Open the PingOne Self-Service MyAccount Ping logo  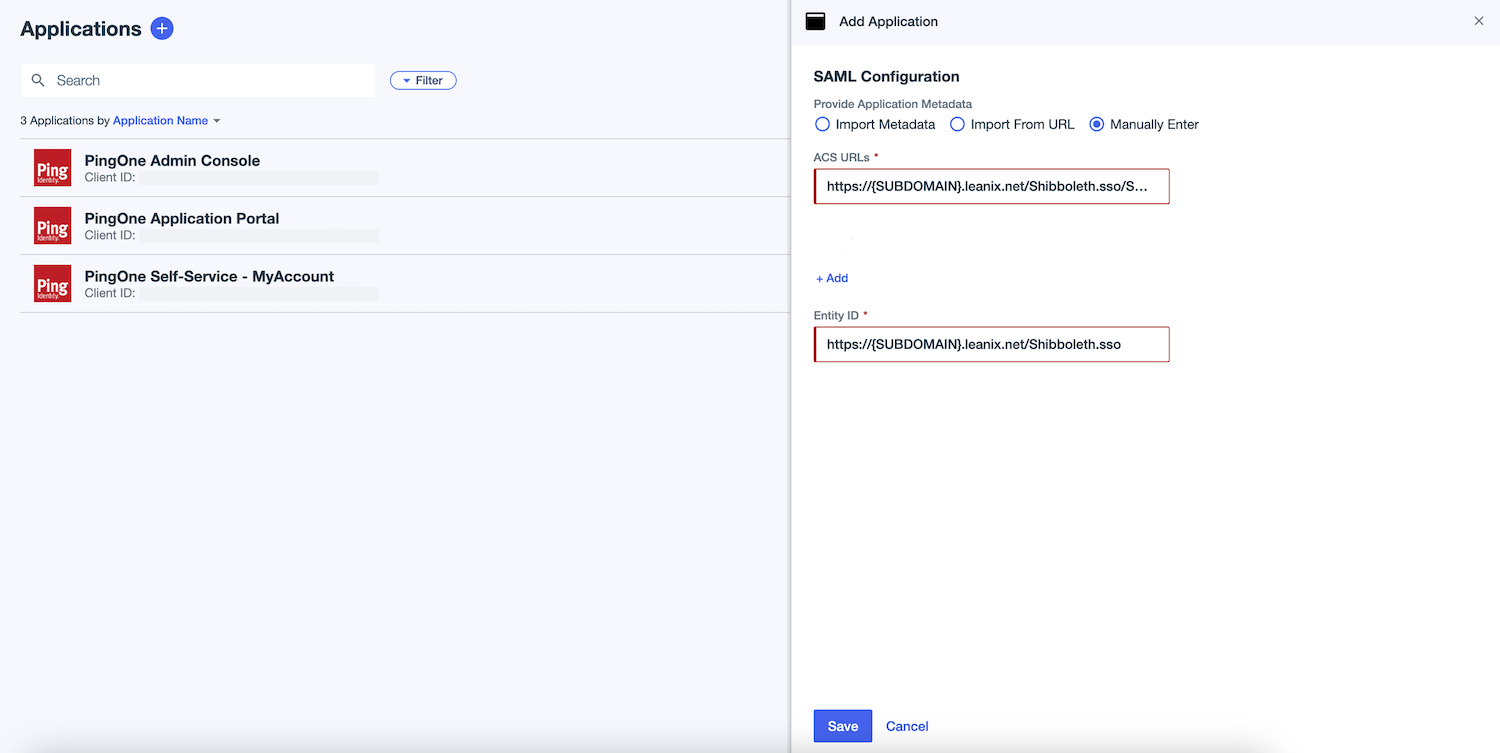click(52, 284)
